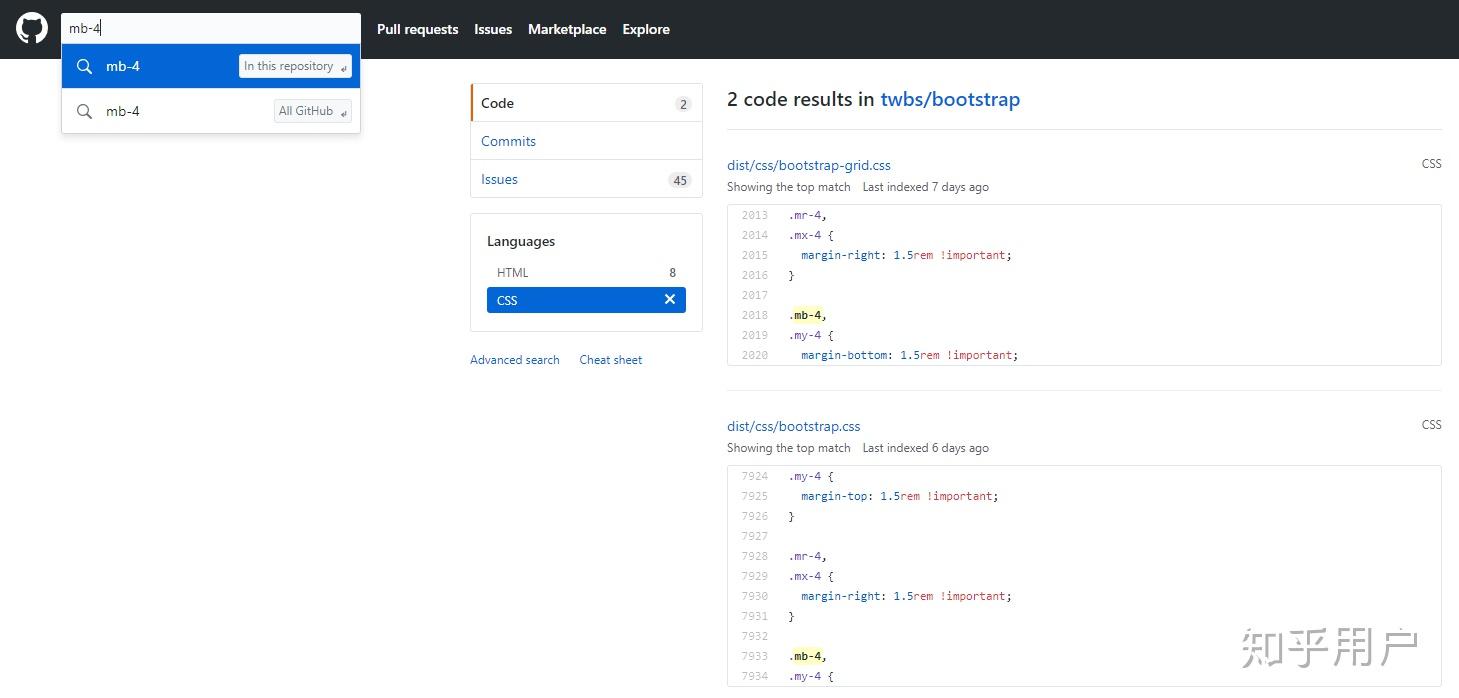Open dist/css/bootstrap.css file result
1459x698 pixels.
tap(794, 426)
